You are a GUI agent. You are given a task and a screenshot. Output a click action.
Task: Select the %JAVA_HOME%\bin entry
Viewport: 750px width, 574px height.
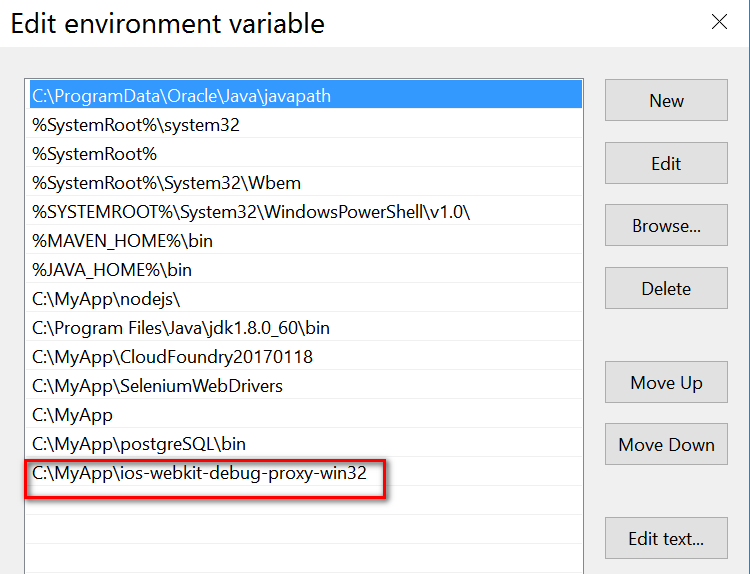point(306,269)
